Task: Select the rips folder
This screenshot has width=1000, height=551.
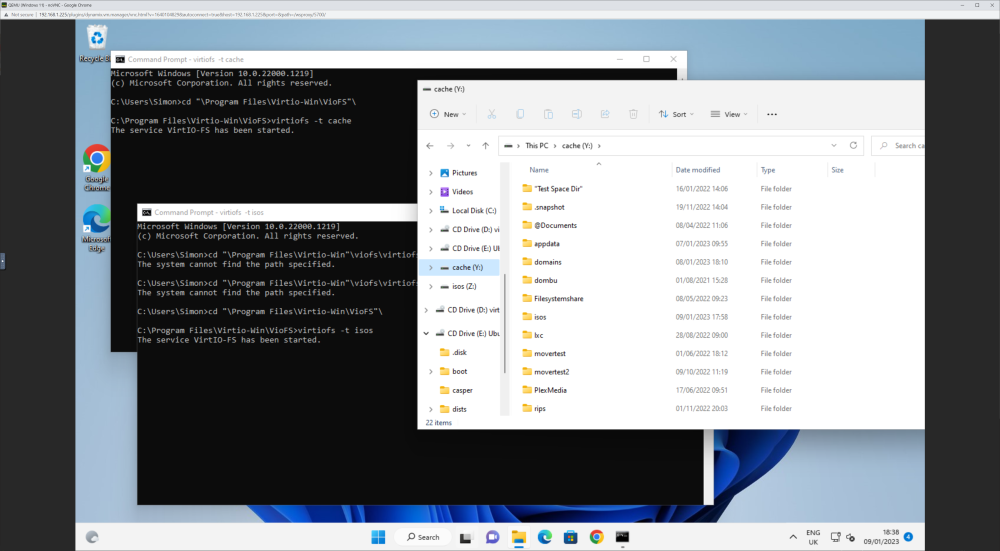Action: tap(540, 409)
